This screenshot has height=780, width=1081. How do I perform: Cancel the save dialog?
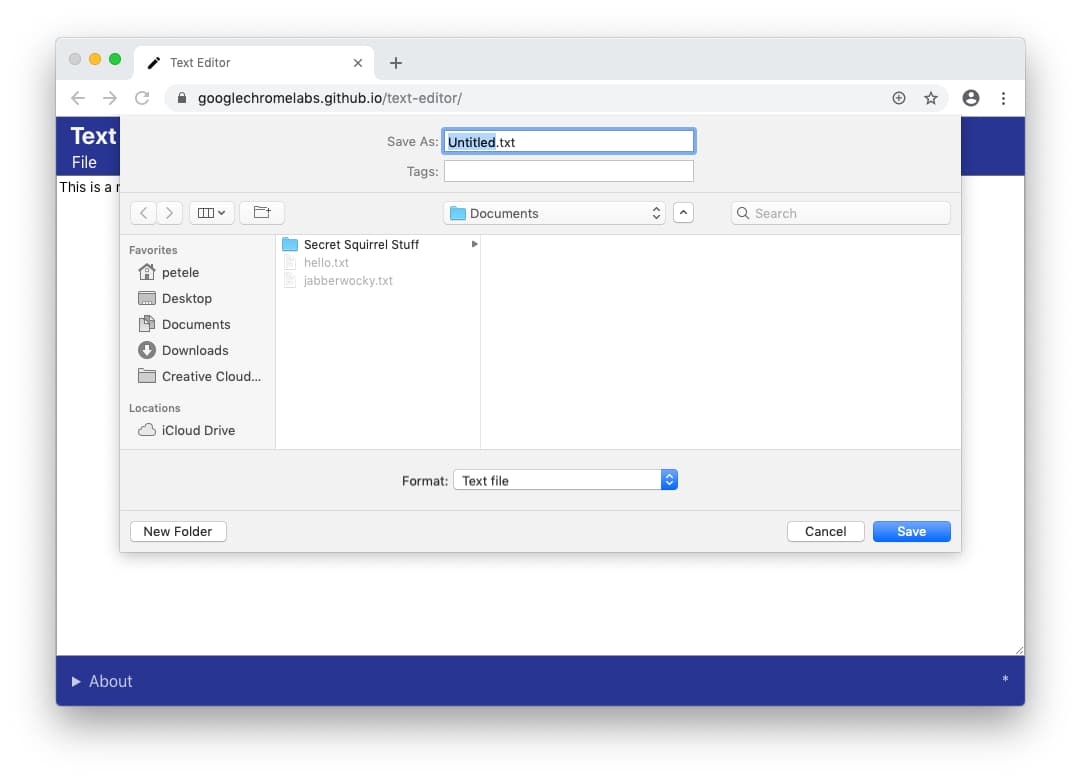(825, 531)
